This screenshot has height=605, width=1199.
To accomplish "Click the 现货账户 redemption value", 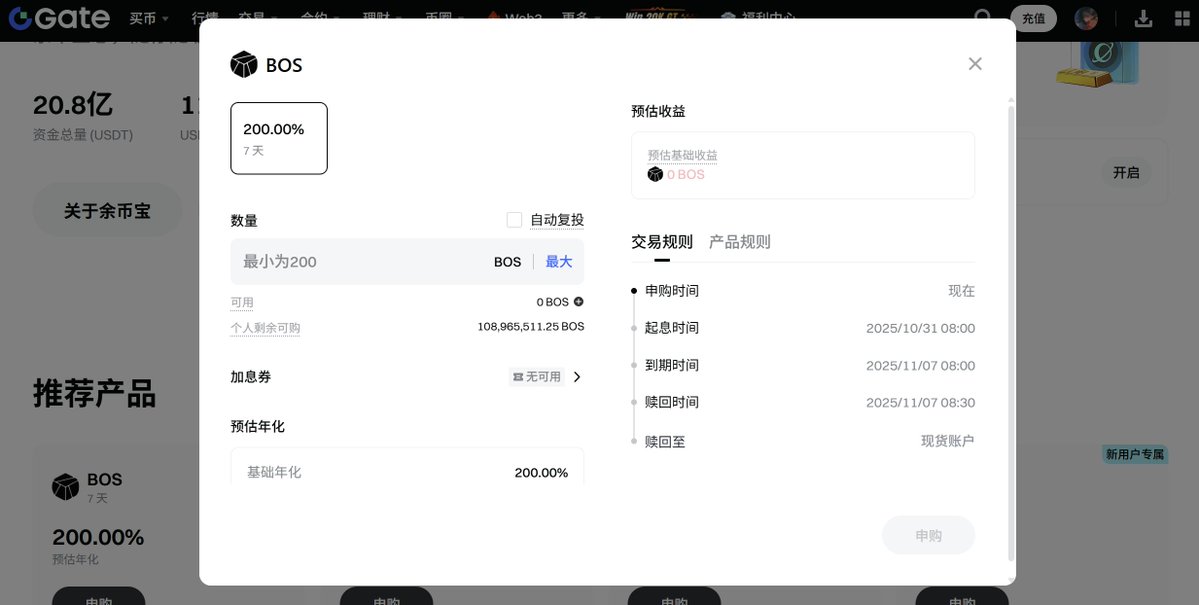I will (x=947, y=441).
